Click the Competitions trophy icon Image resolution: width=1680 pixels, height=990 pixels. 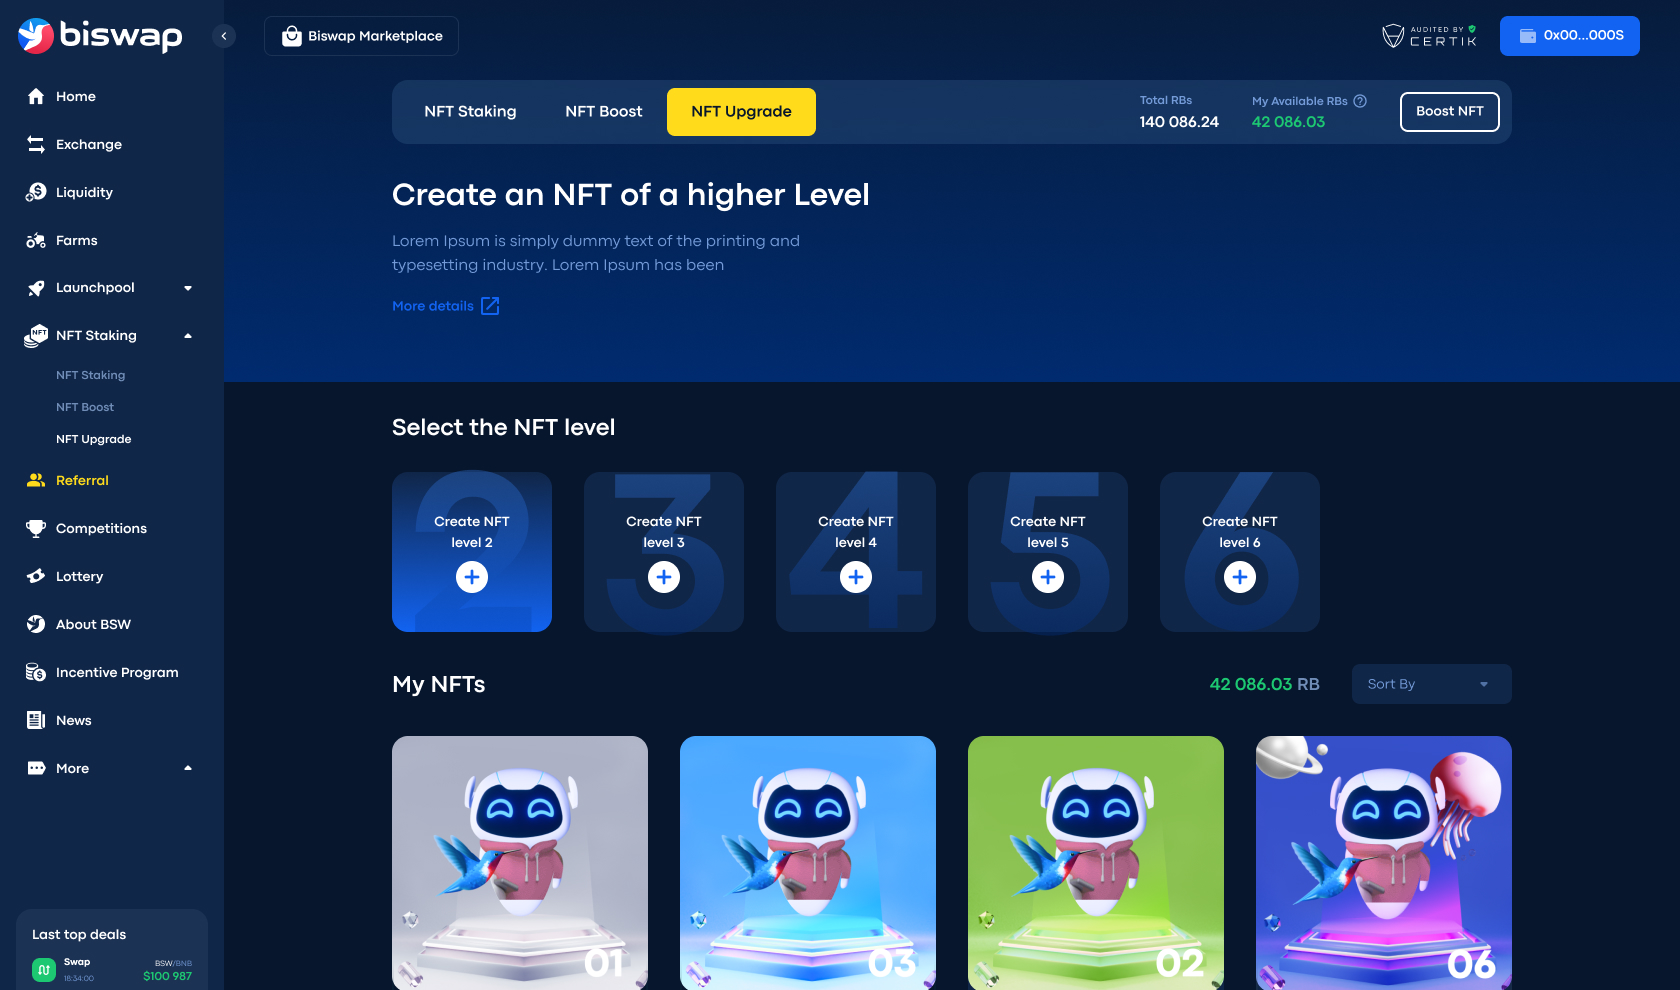36,529
